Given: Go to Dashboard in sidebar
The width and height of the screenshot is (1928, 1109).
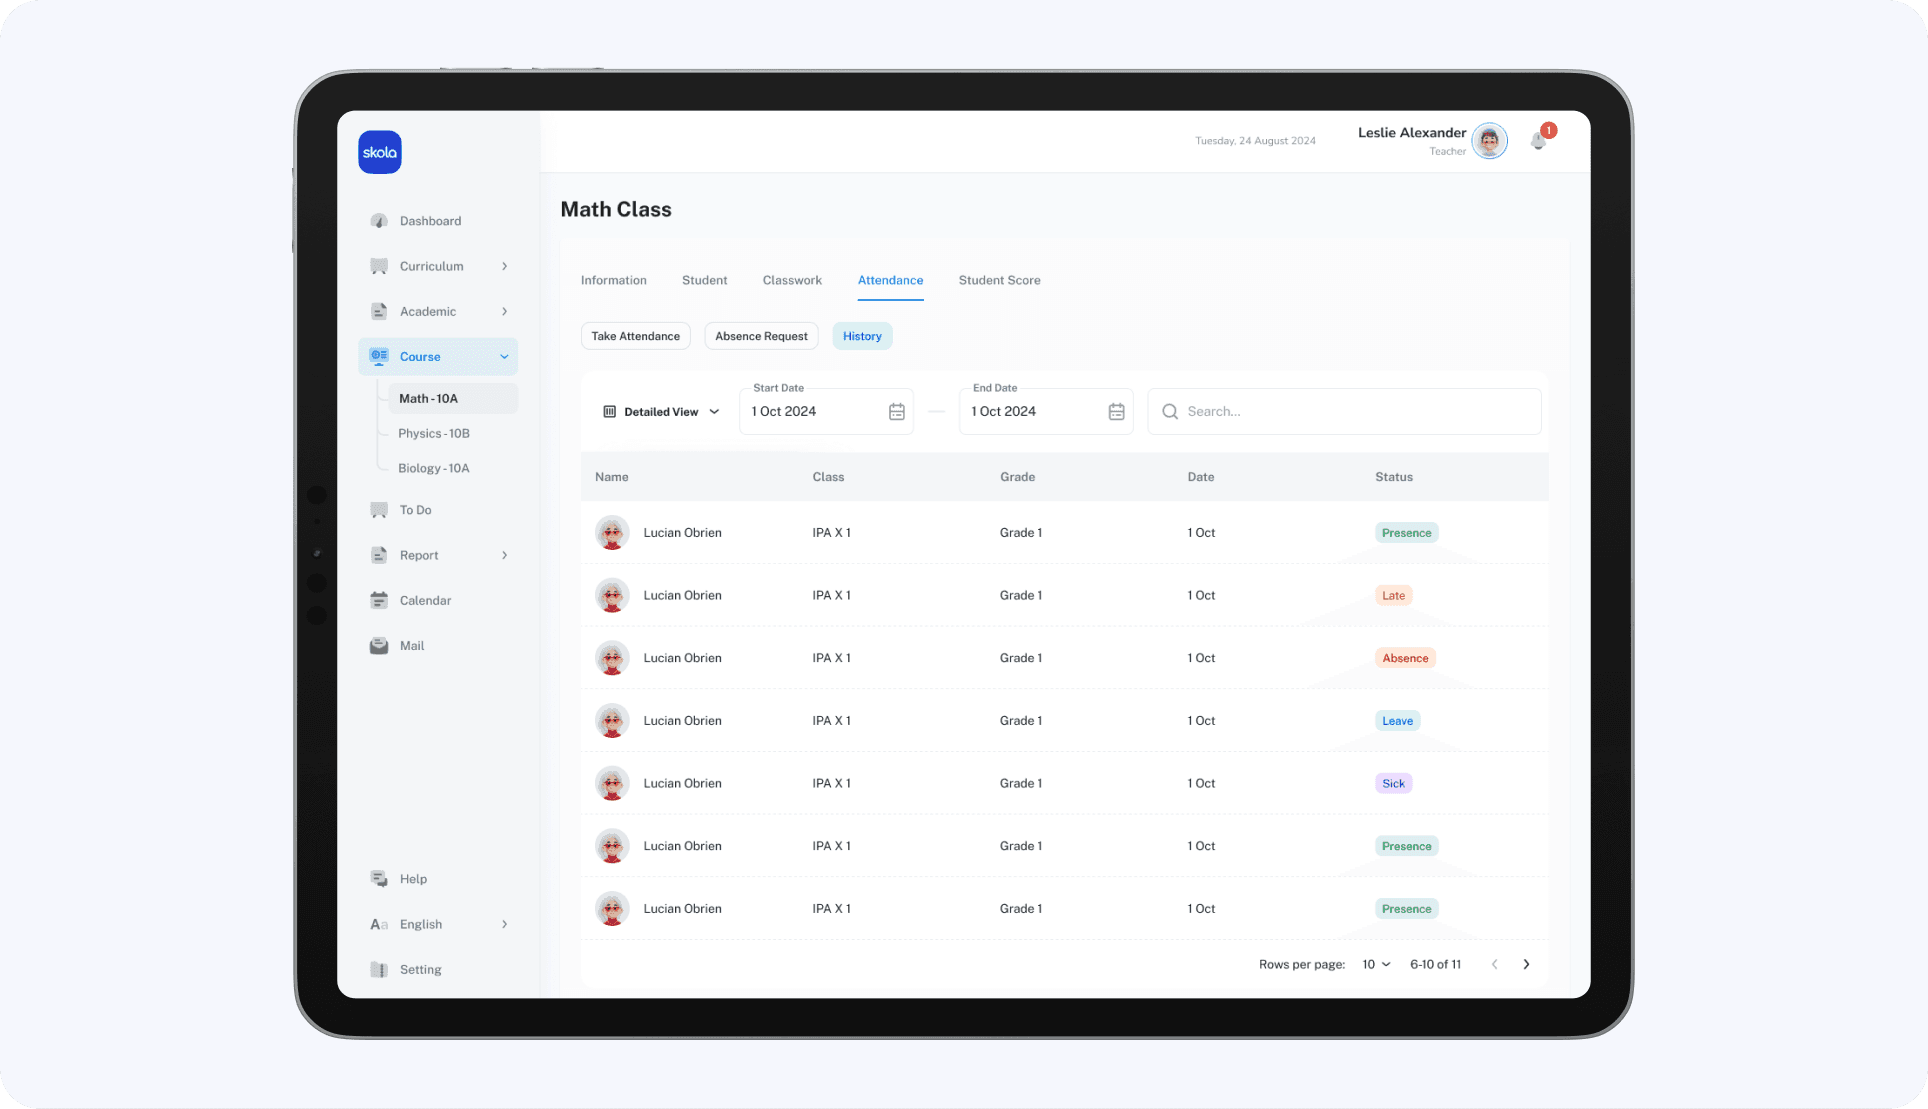Looking at the screenshot, I should [x=430, y=221].
